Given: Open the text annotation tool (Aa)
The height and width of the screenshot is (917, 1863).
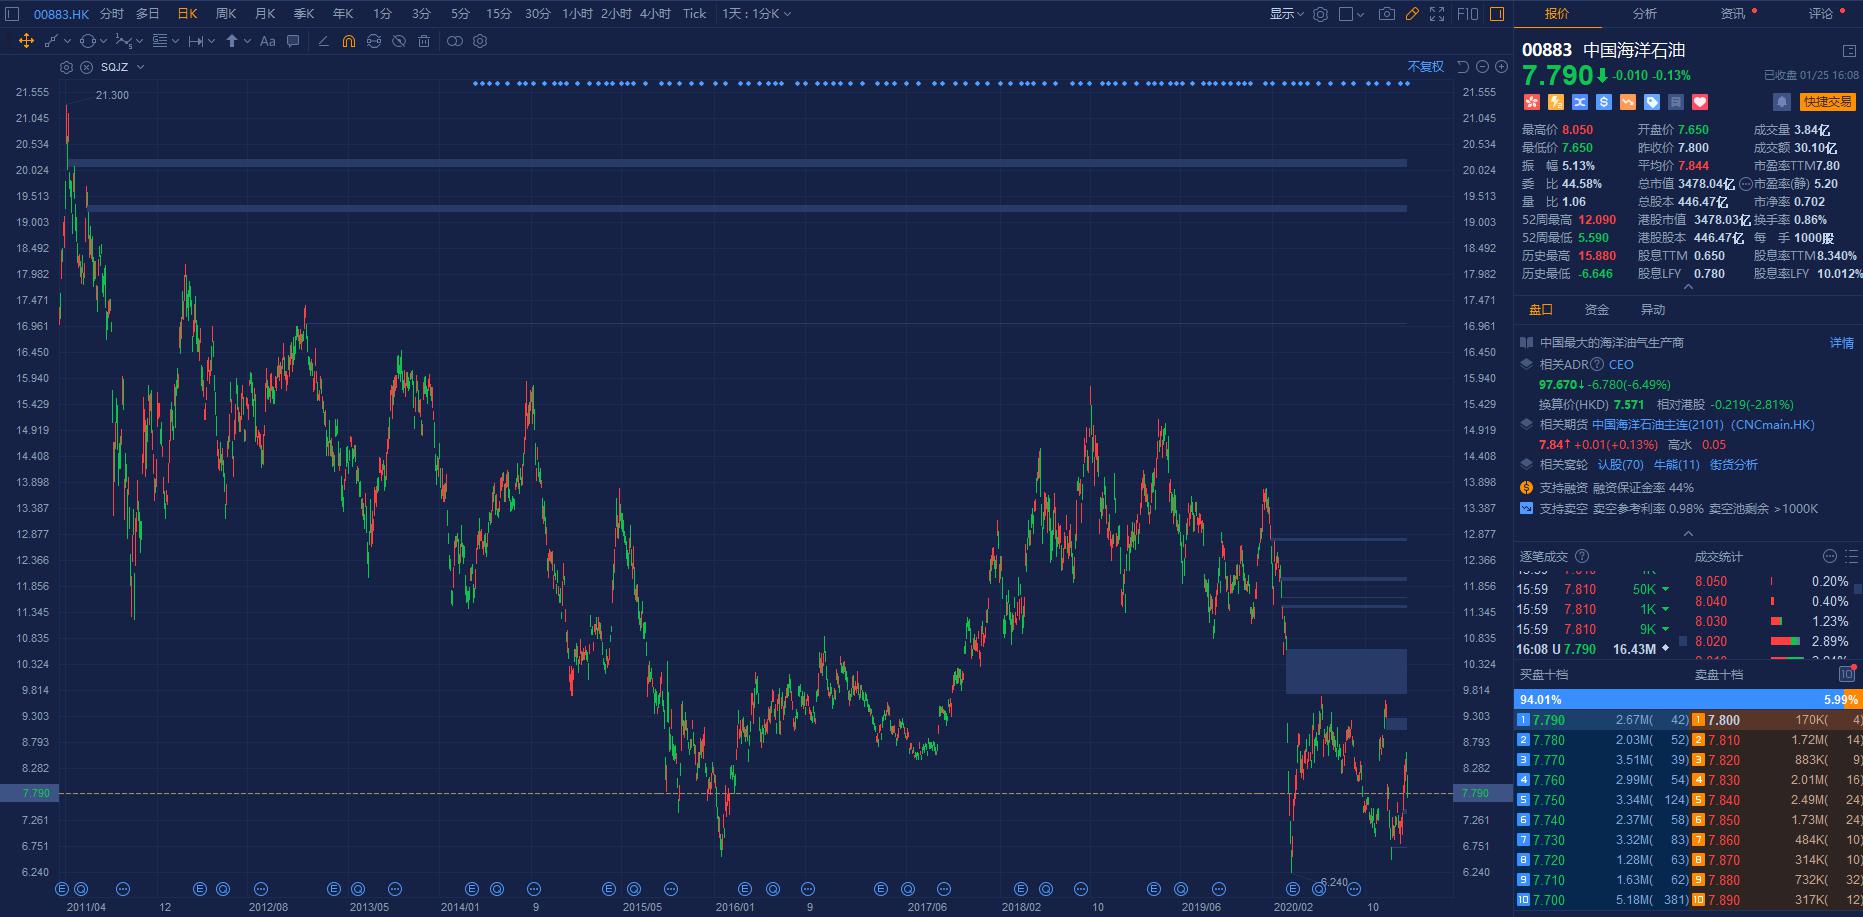Looking at the screenshot, I should tap(267, 41).
